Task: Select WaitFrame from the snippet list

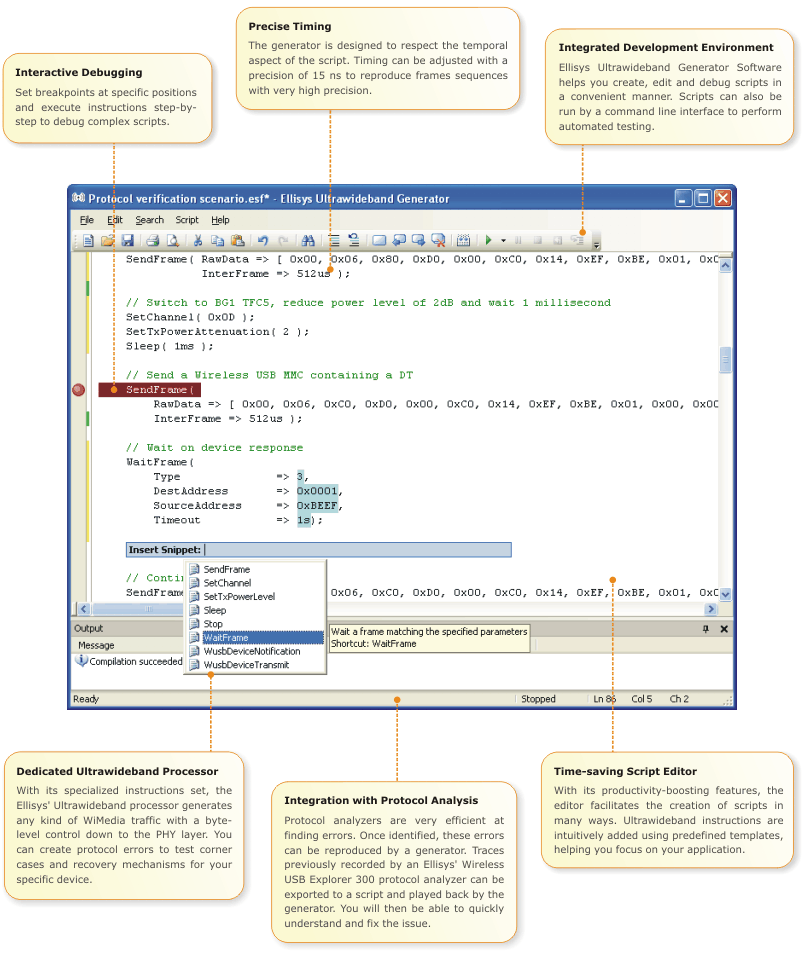Action: [x=225, y=638]
